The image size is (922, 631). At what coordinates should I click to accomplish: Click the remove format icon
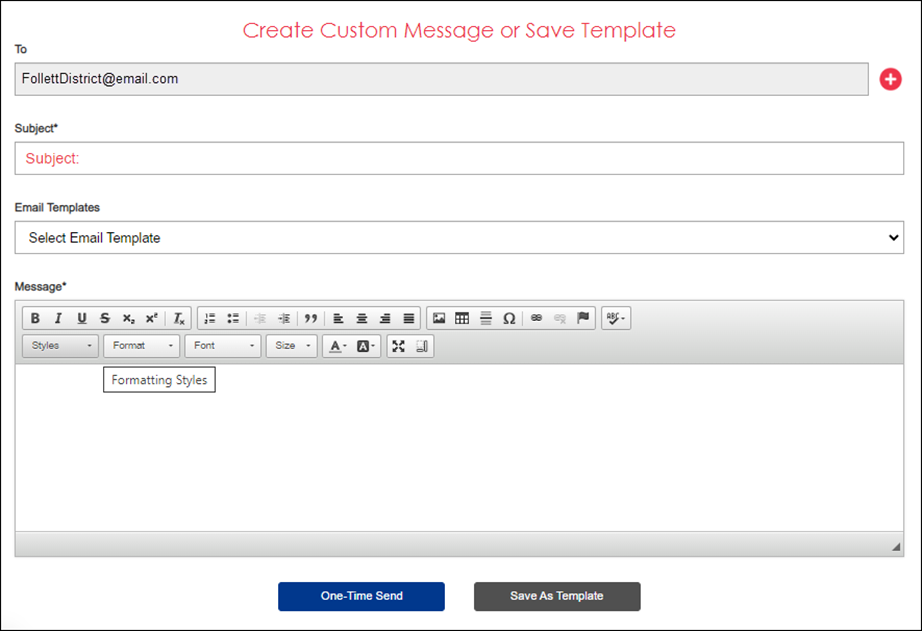179,319
